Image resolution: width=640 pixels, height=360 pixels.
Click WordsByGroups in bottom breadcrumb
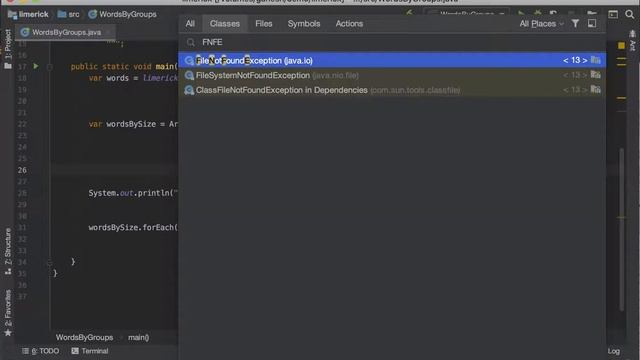pos(84,338)
